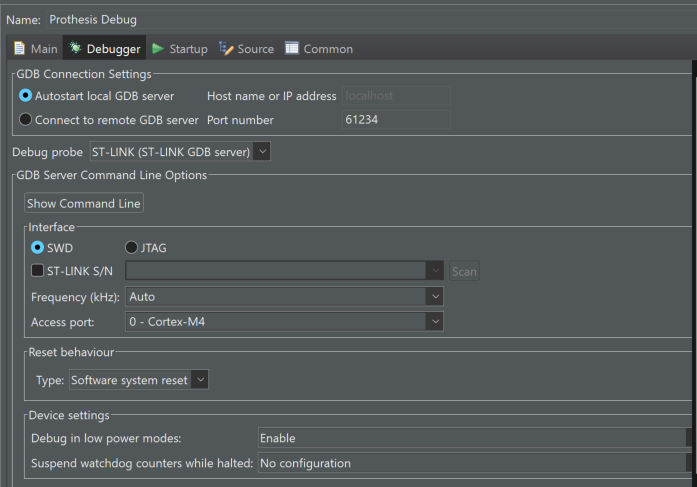Click the Startup tab green arrow icon
The image size is (697, 487).
pos(158,48)
